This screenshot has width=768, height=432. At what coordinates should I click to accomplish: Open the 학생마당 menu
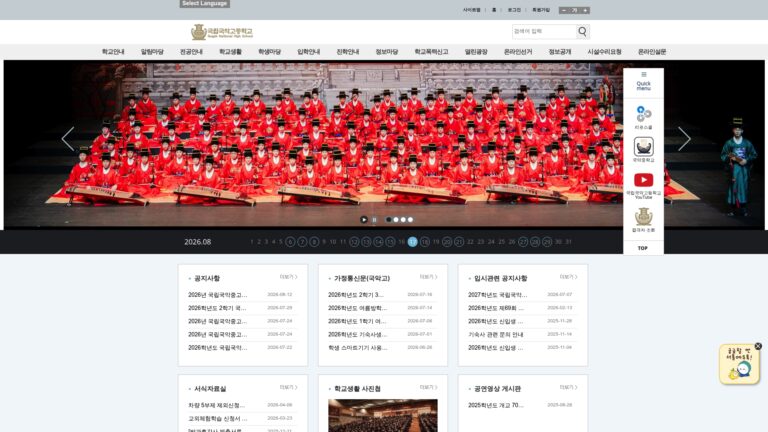269,51
